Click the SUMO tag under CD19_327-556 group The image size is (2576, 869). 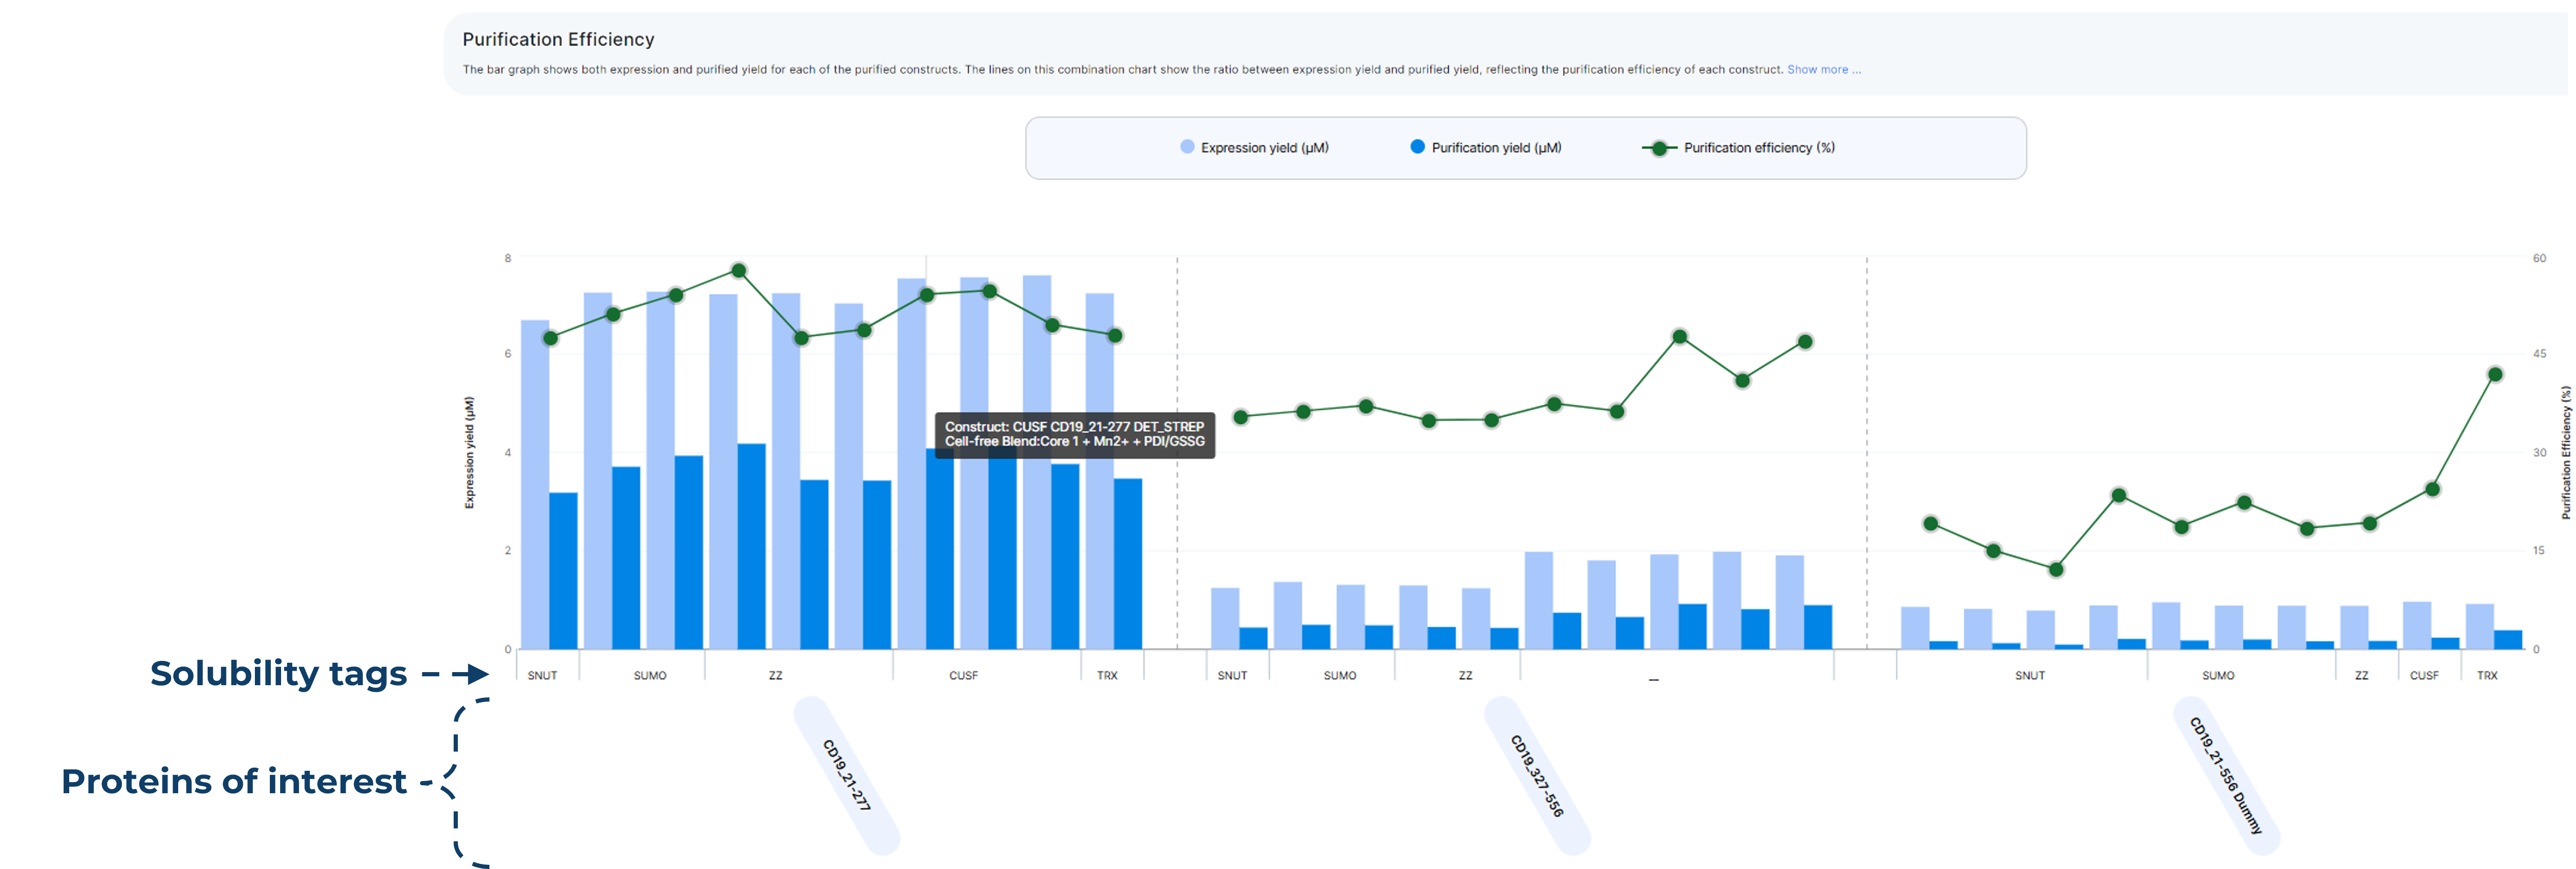1340,676
